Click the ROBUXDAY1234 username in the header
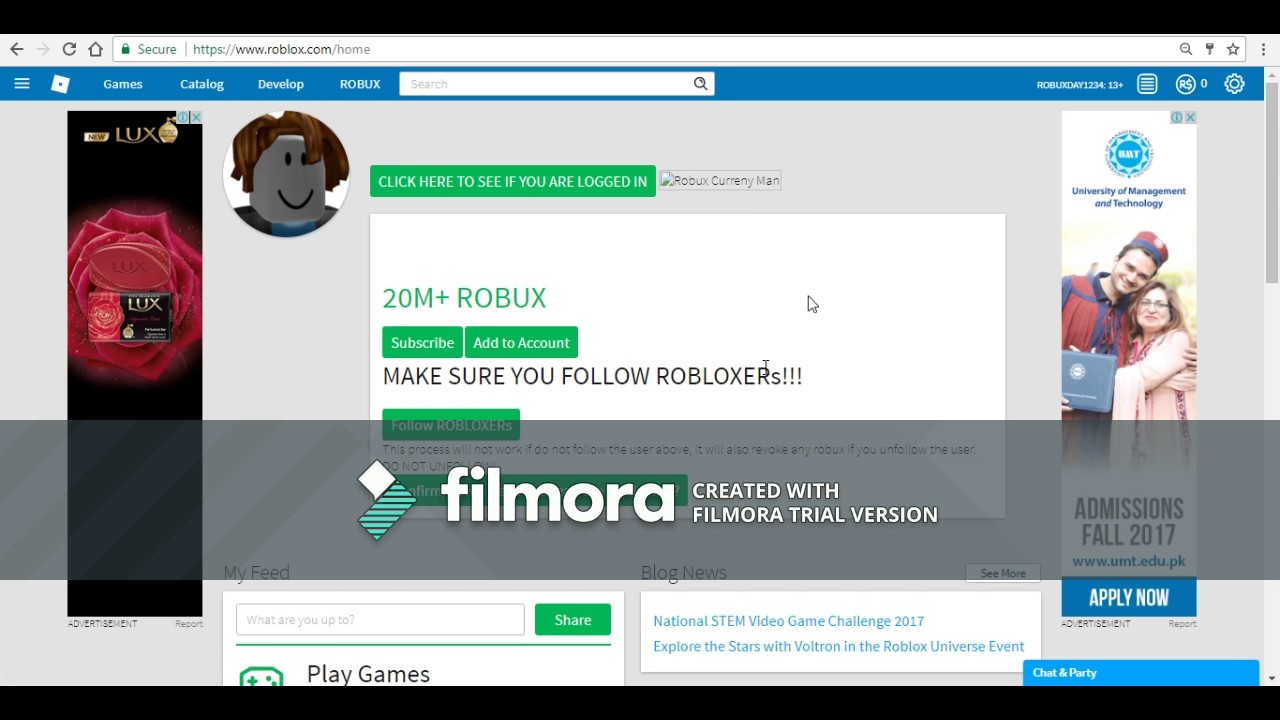Viewport: 1280px width, 720px height. pos(1080,85)
